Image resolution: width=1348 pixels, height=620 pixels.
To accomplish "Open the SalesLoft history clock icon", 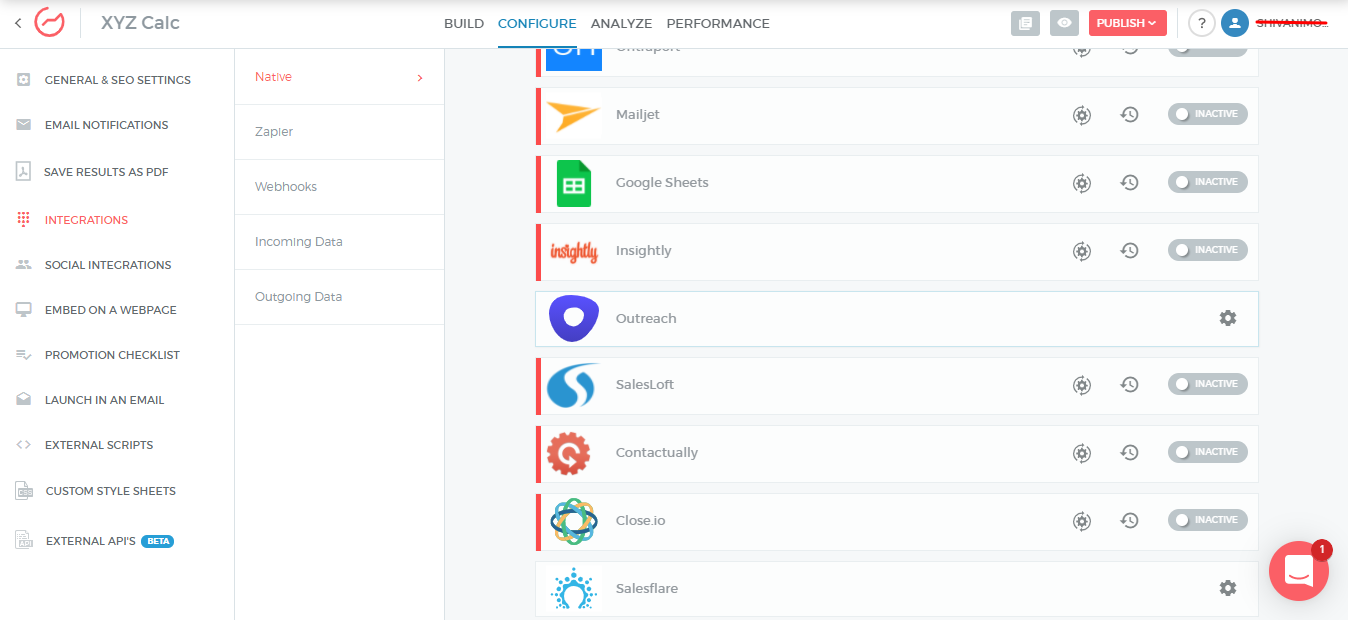I will click(1129, 385).
